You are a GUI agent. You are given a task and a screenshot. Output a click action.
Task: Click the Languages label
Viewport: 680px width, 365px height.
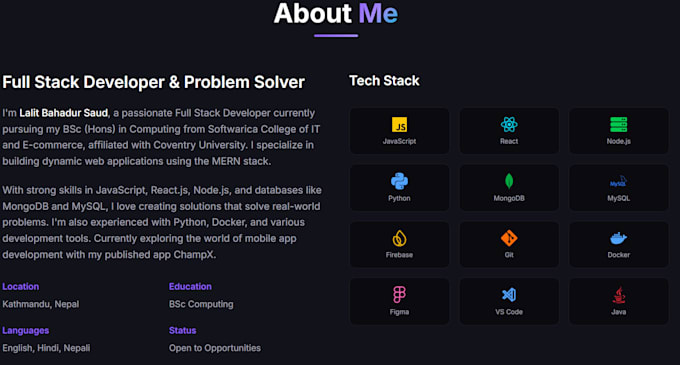point(26,331)
